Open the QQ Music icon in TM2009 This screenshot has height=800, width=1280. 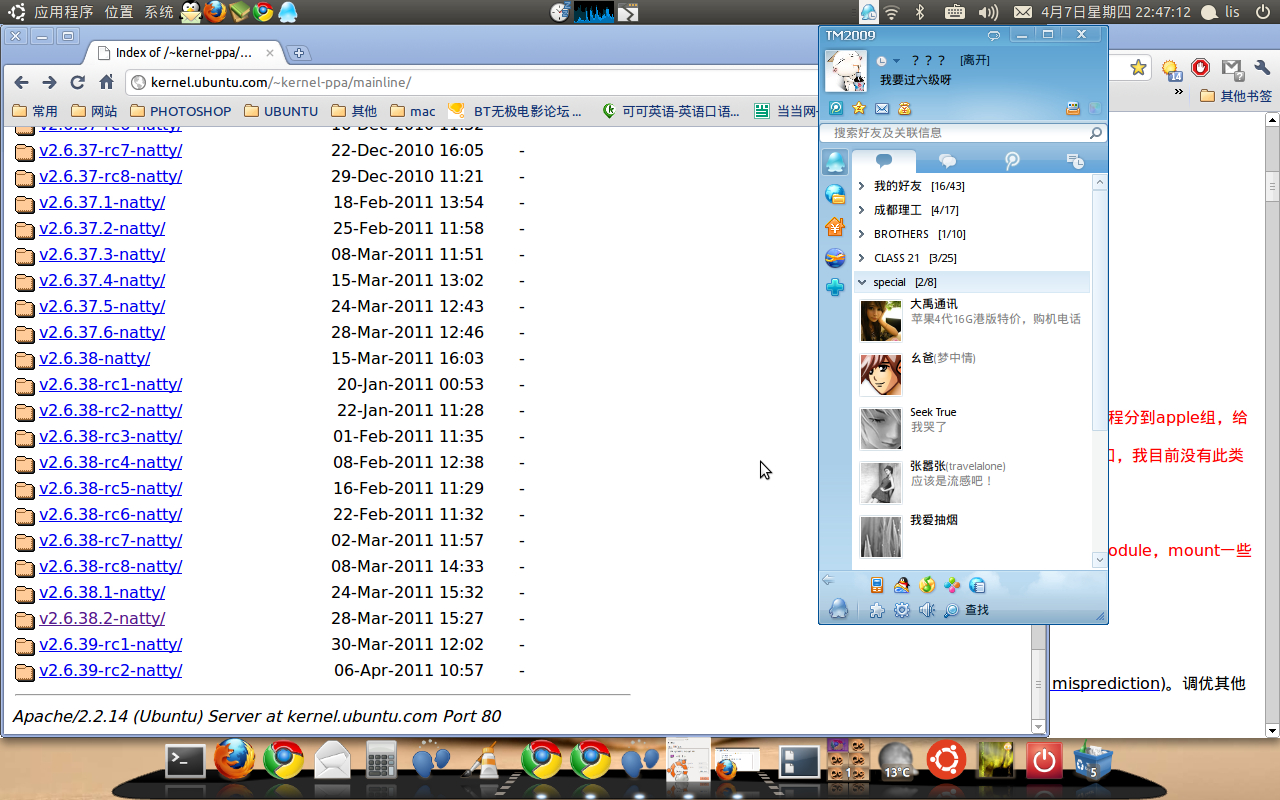(927, 585)
